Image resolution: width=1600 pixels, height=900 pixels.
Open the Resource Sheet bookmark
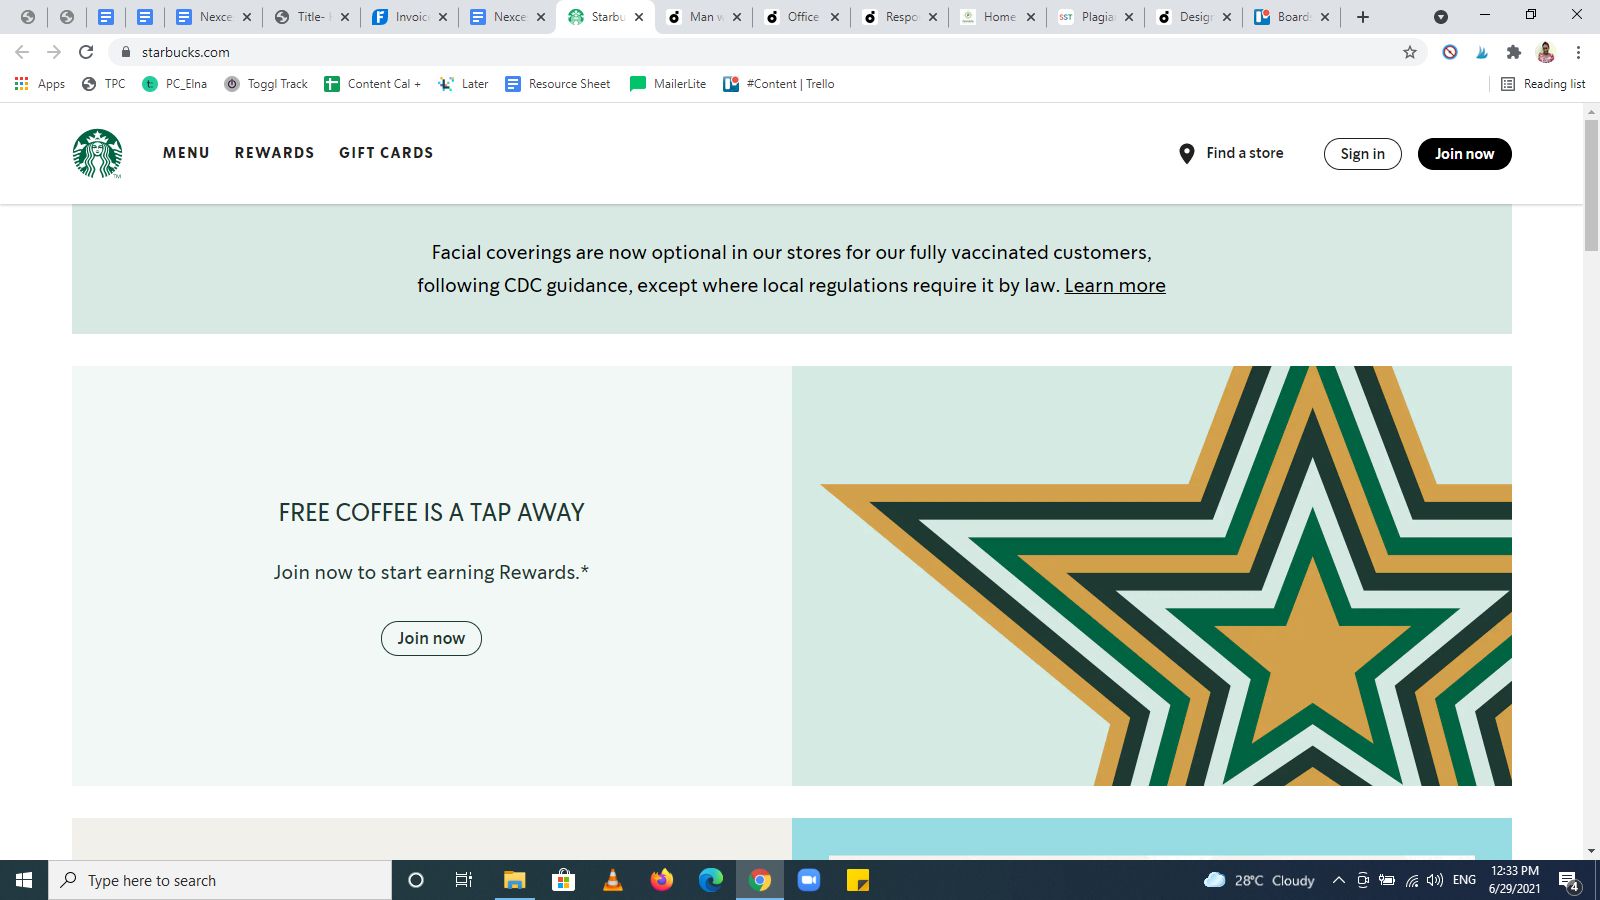click(x=557, y=84)
